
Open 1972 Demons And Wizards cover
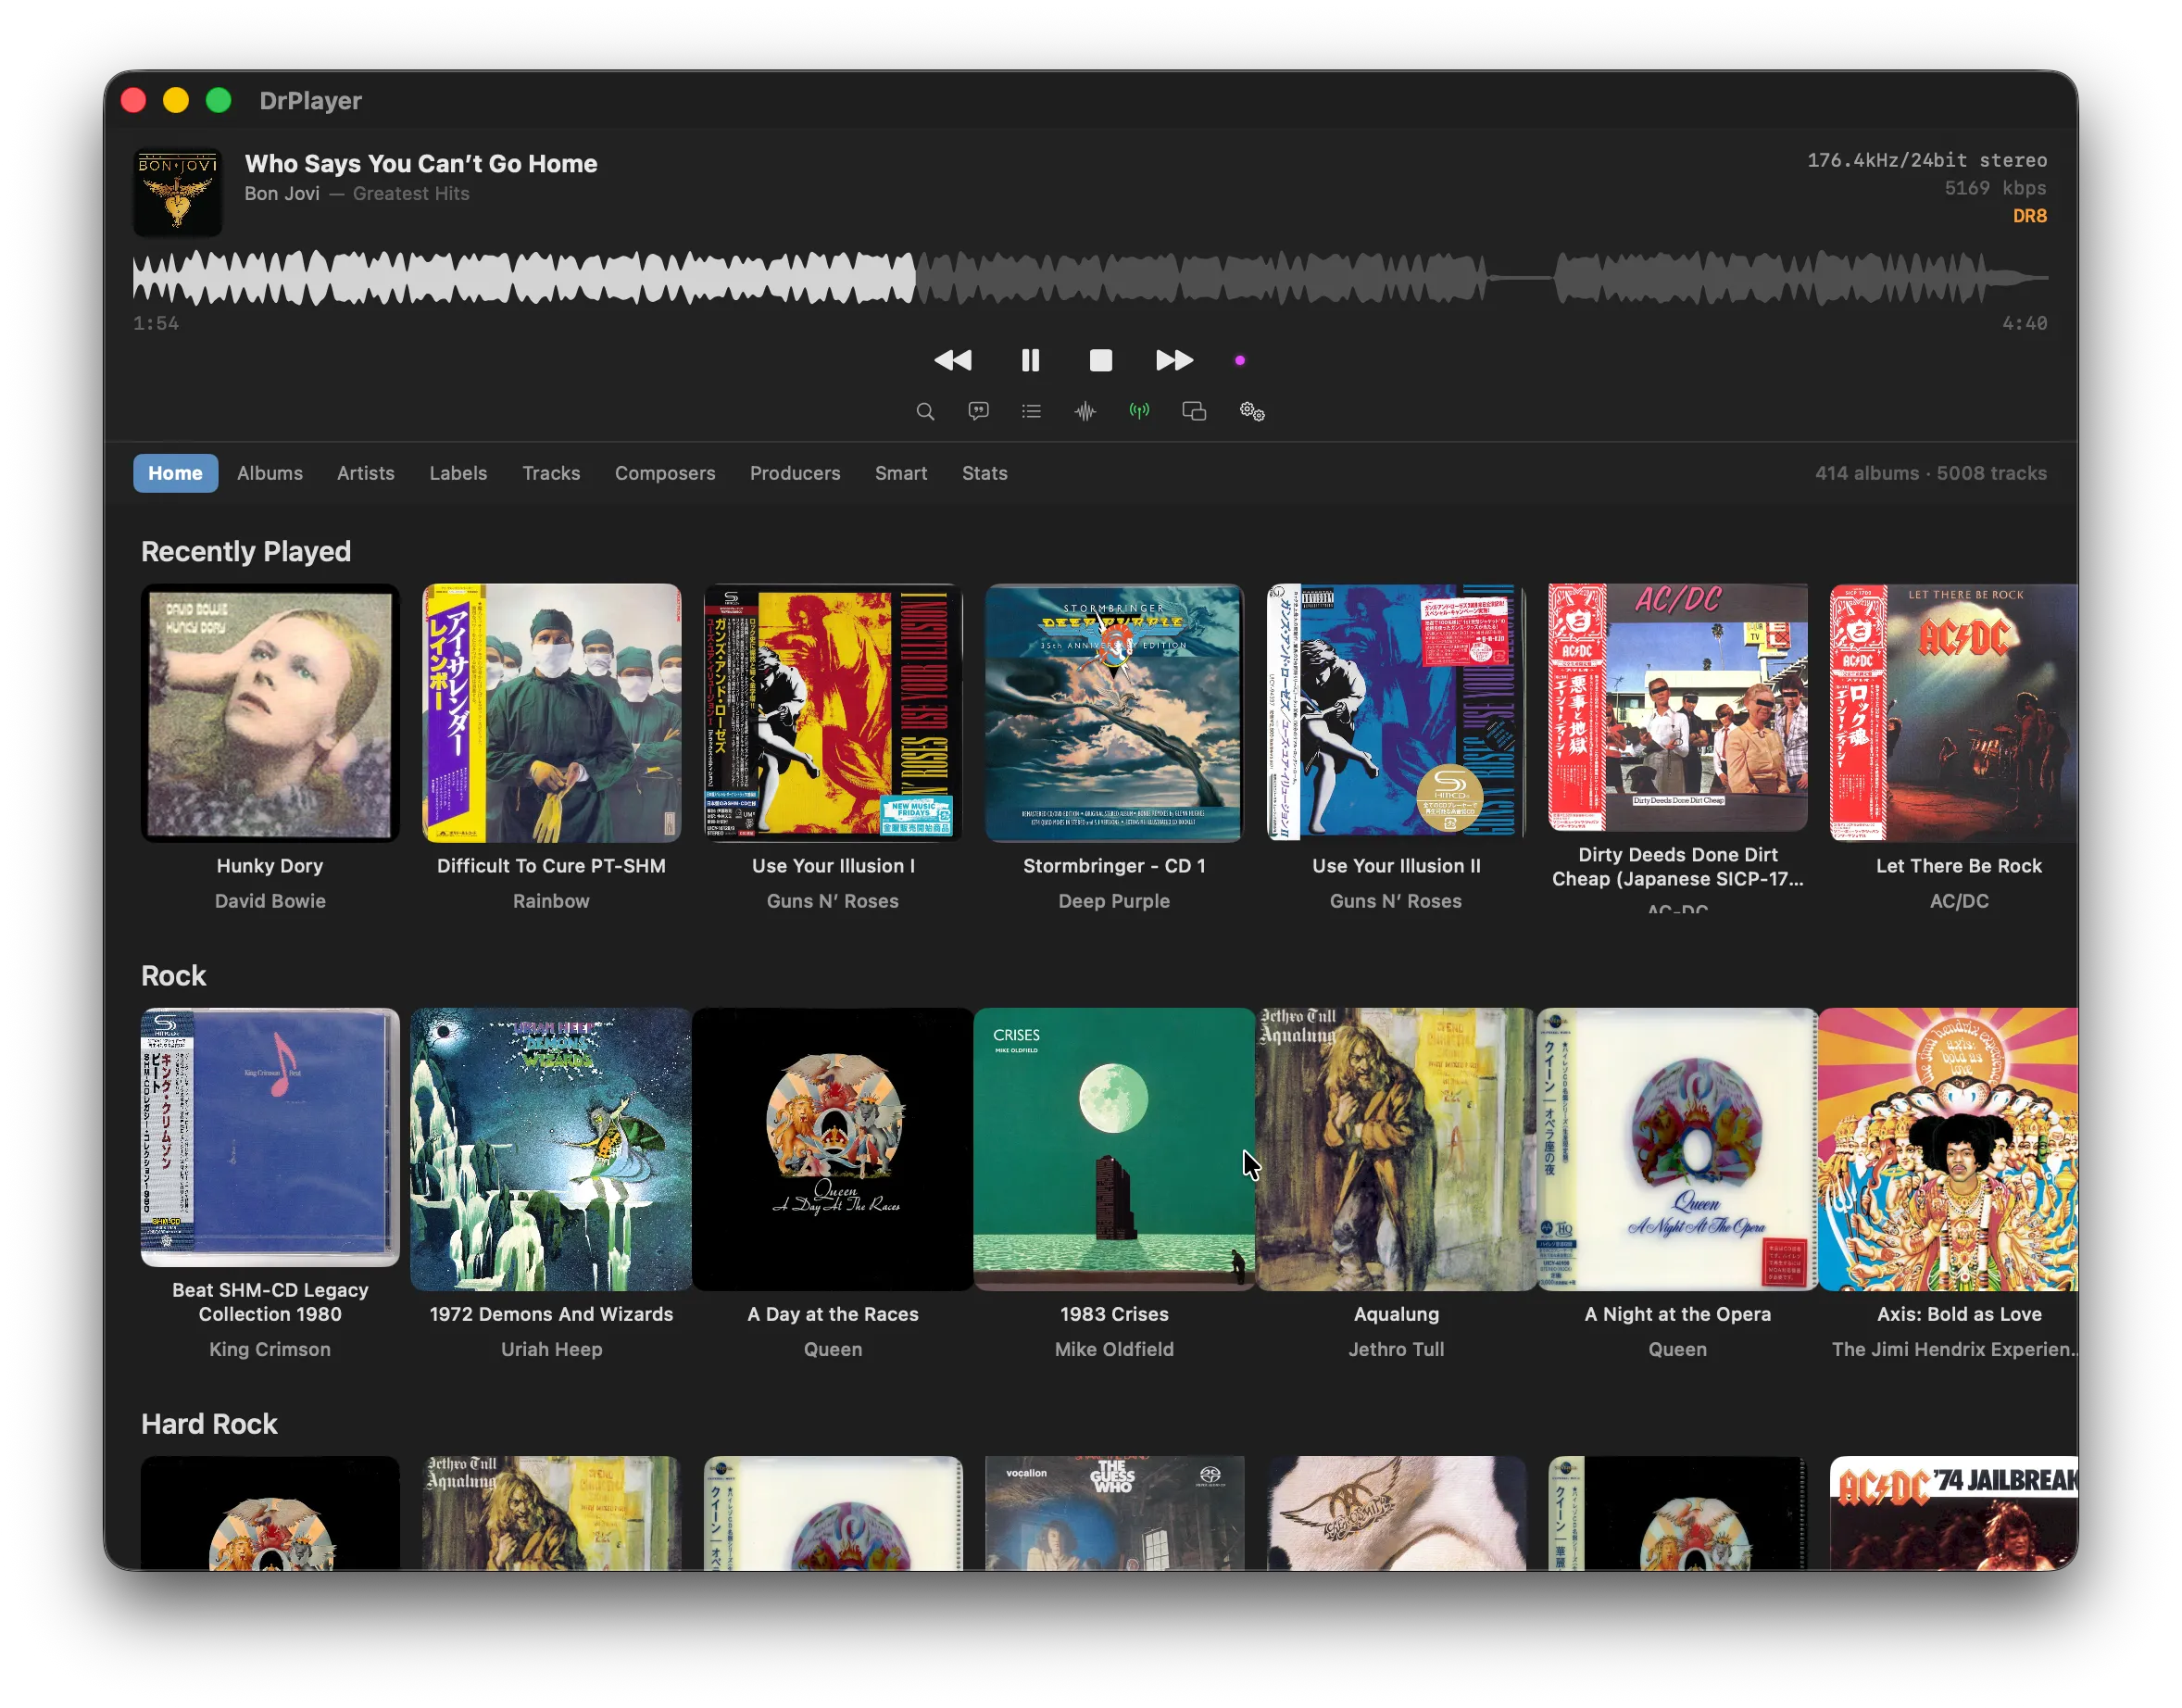click(x=551, y=1149)
